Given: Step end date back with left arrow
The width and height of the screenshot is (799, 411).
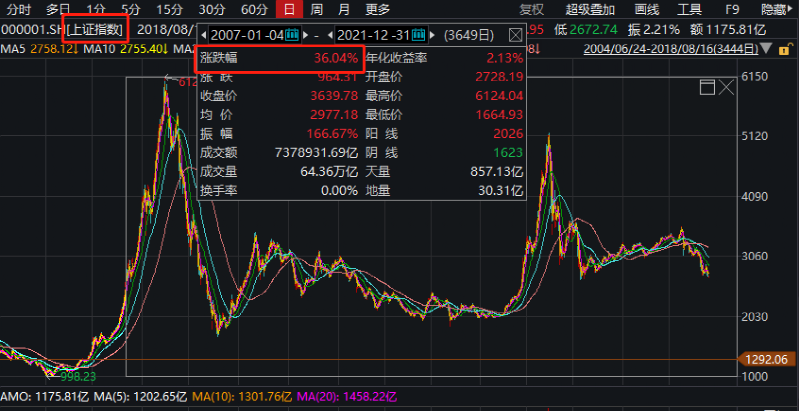Looking at the screenshot, I should pos(329,35).
